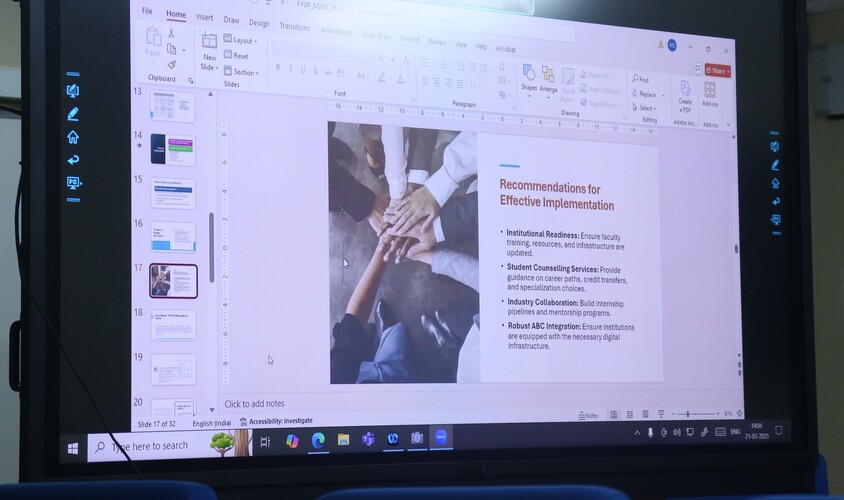Click to add notes field
This screenshot has width=844, height=500.
(254, 404)
